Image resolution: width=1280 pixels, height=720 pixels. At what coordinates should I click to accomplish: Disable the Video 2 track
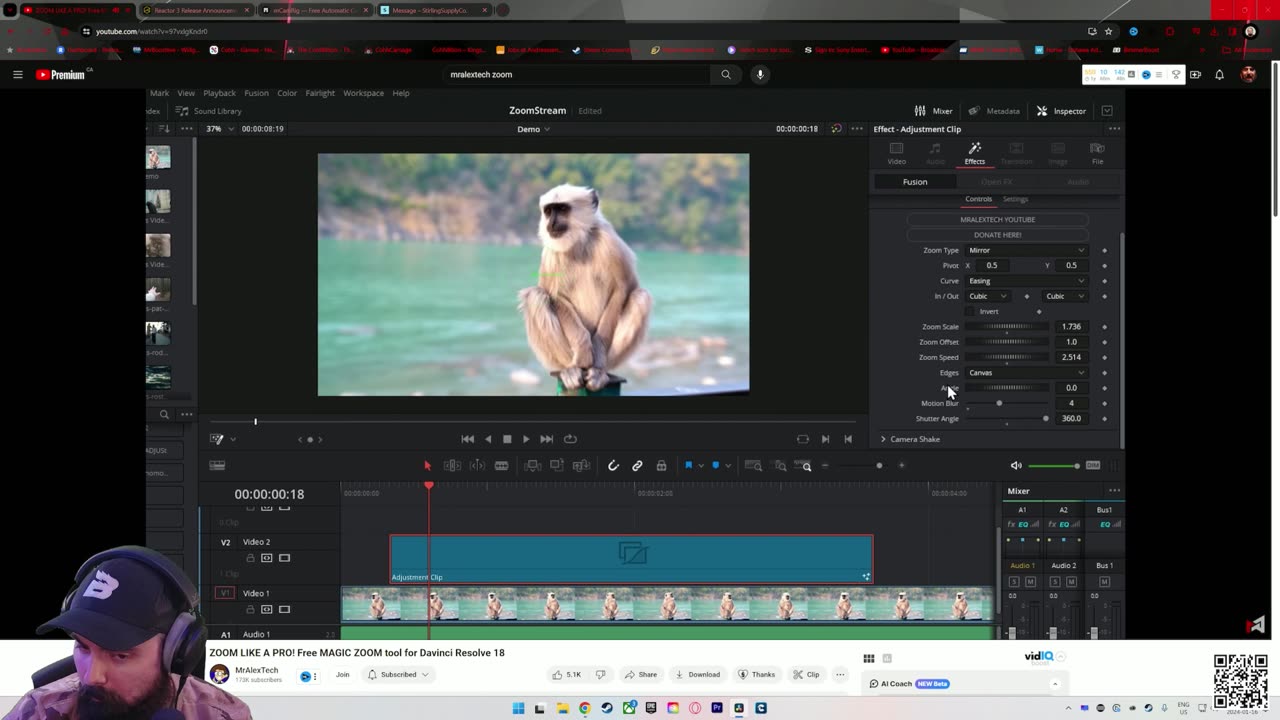pos(284,558)
